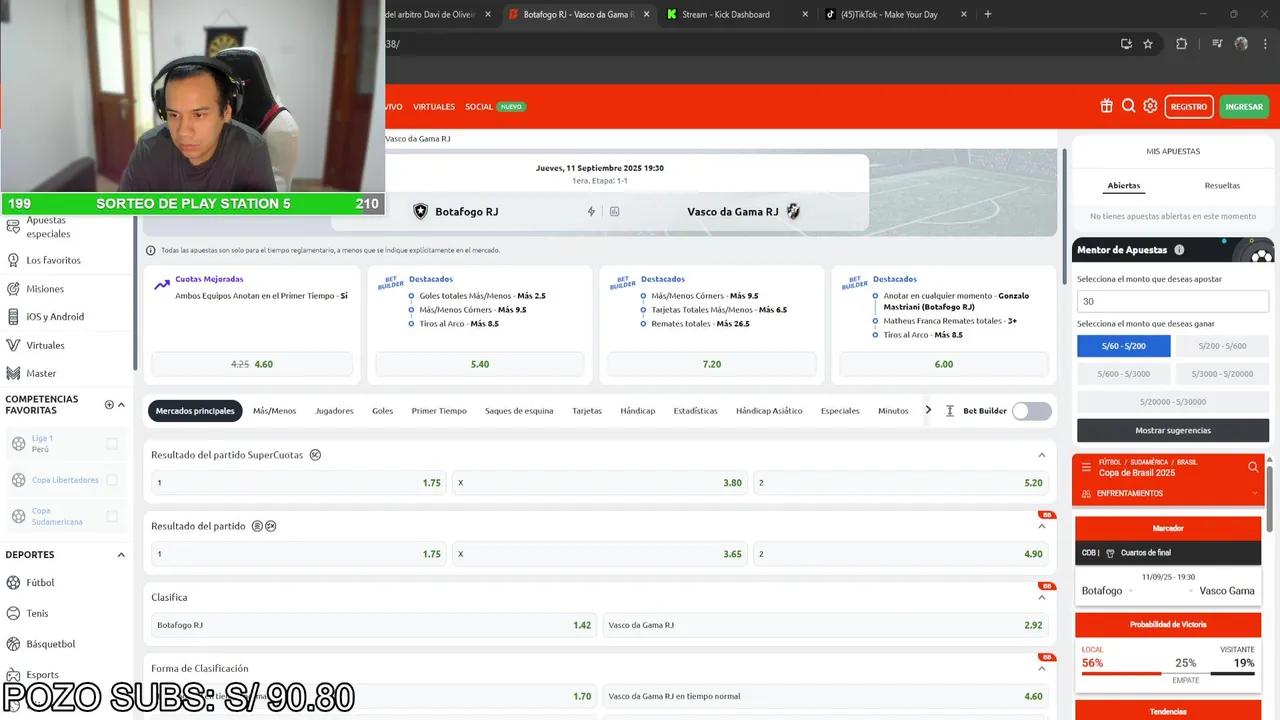
Task: Open the site search magnifier
Action: pos(1128,106)
